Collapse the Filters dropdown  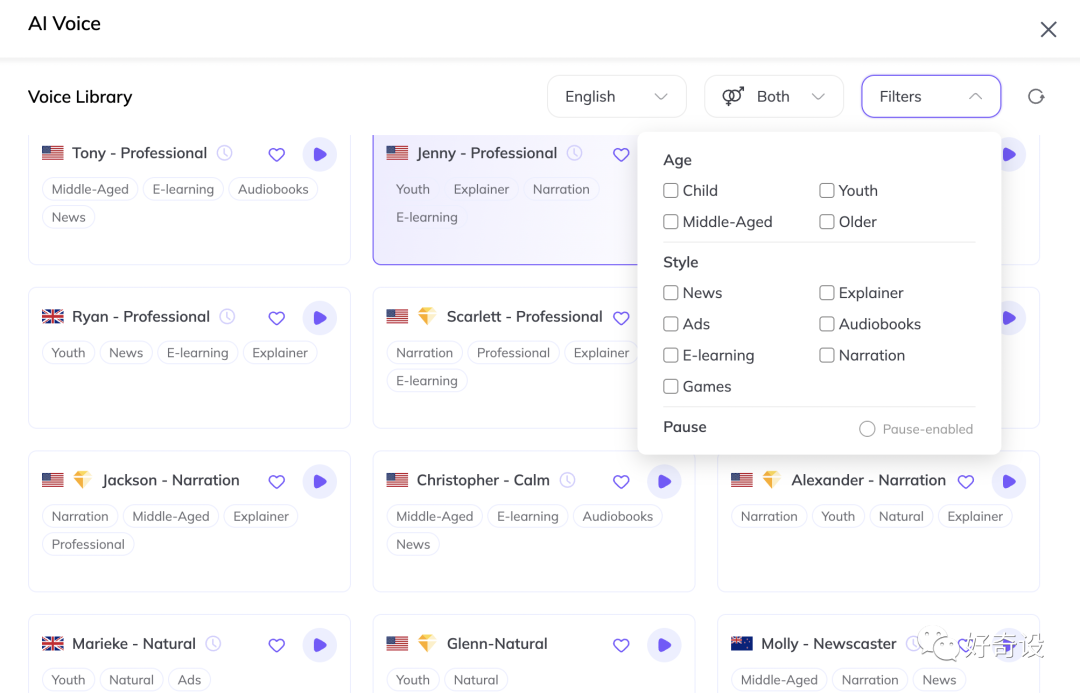tap(931, 96)
